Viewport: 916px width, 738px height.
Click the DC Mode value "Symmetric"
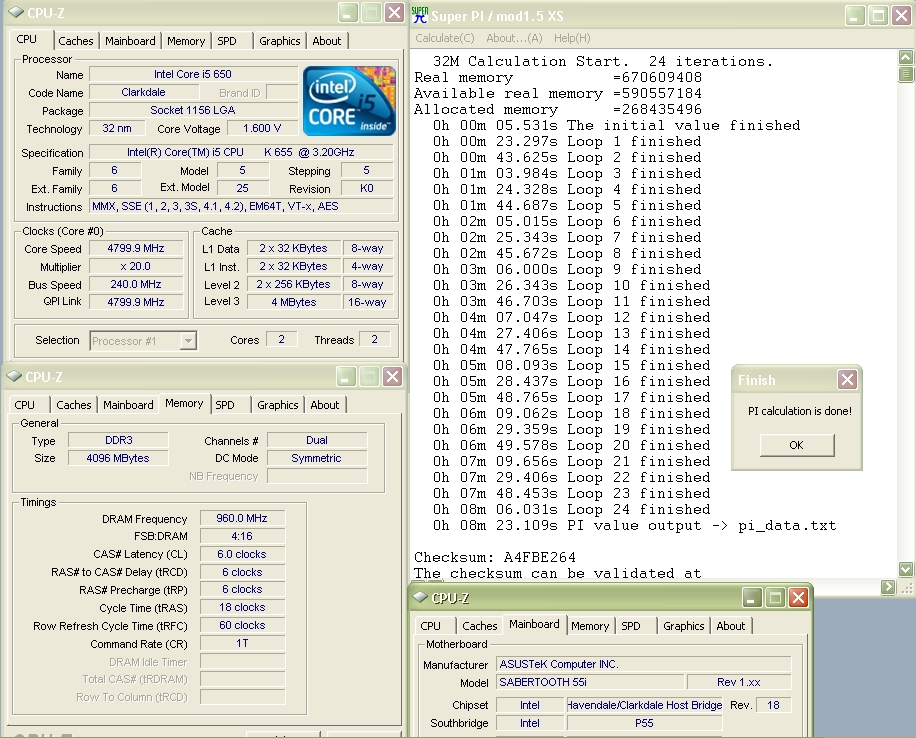tap(317, 458)
